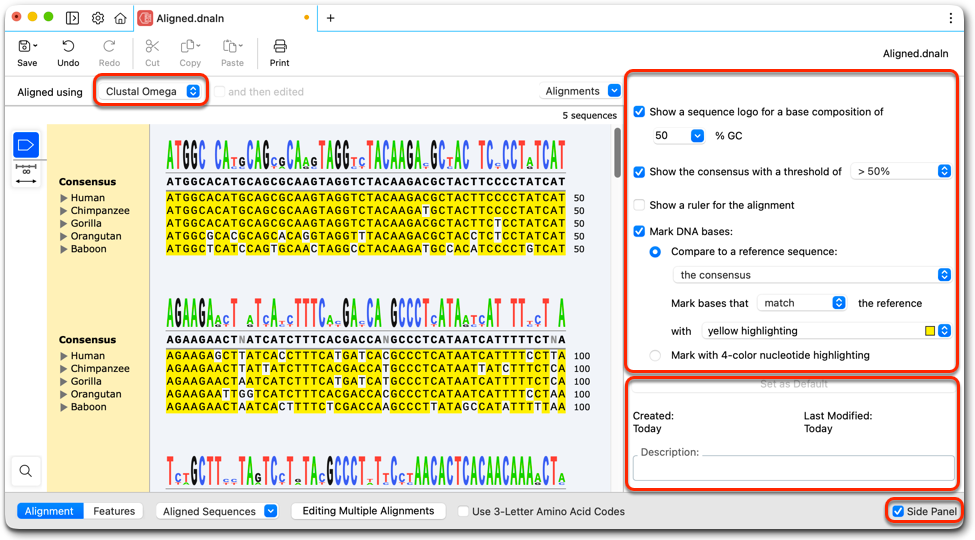Uncheck Mark DNA bases

(x=639, y=231)
